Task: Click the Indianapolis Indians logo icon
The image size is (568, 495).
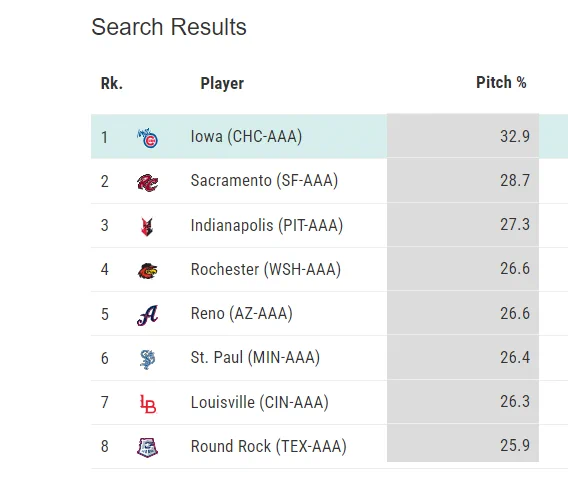Action: point(147,226)
